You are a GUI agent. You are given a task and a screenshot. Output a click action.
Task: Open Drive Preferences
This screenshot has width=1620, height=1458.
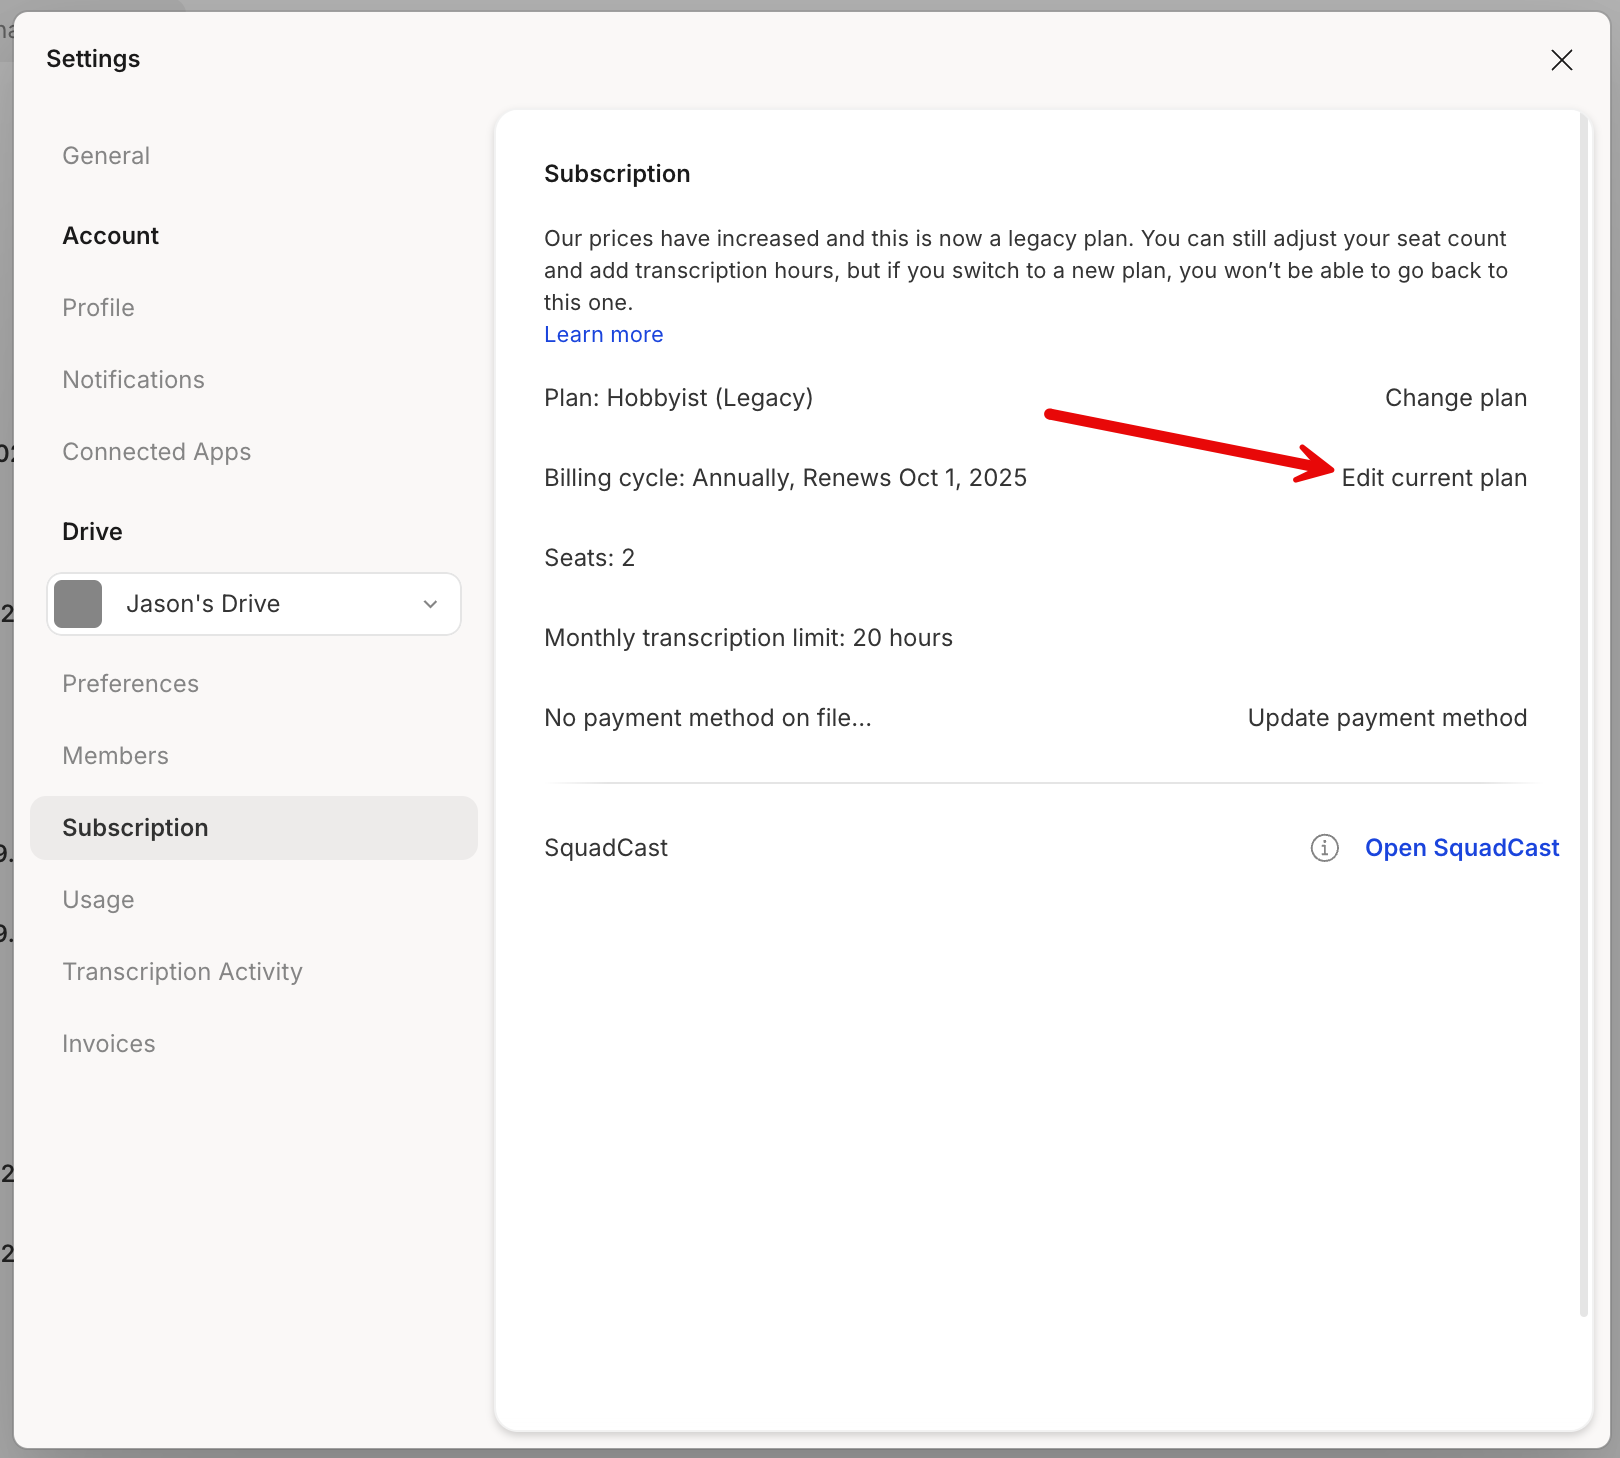(130, 683)
